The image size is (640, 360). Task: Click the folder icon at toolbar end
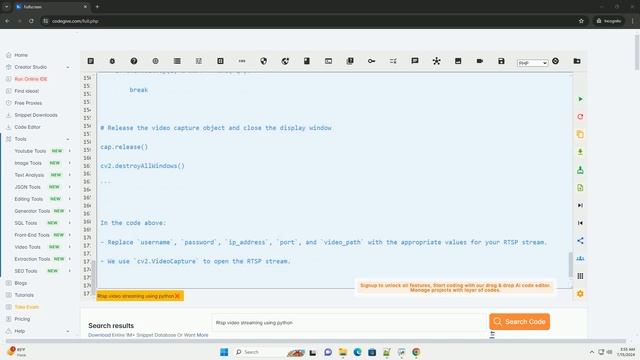(x=577, y=61)
